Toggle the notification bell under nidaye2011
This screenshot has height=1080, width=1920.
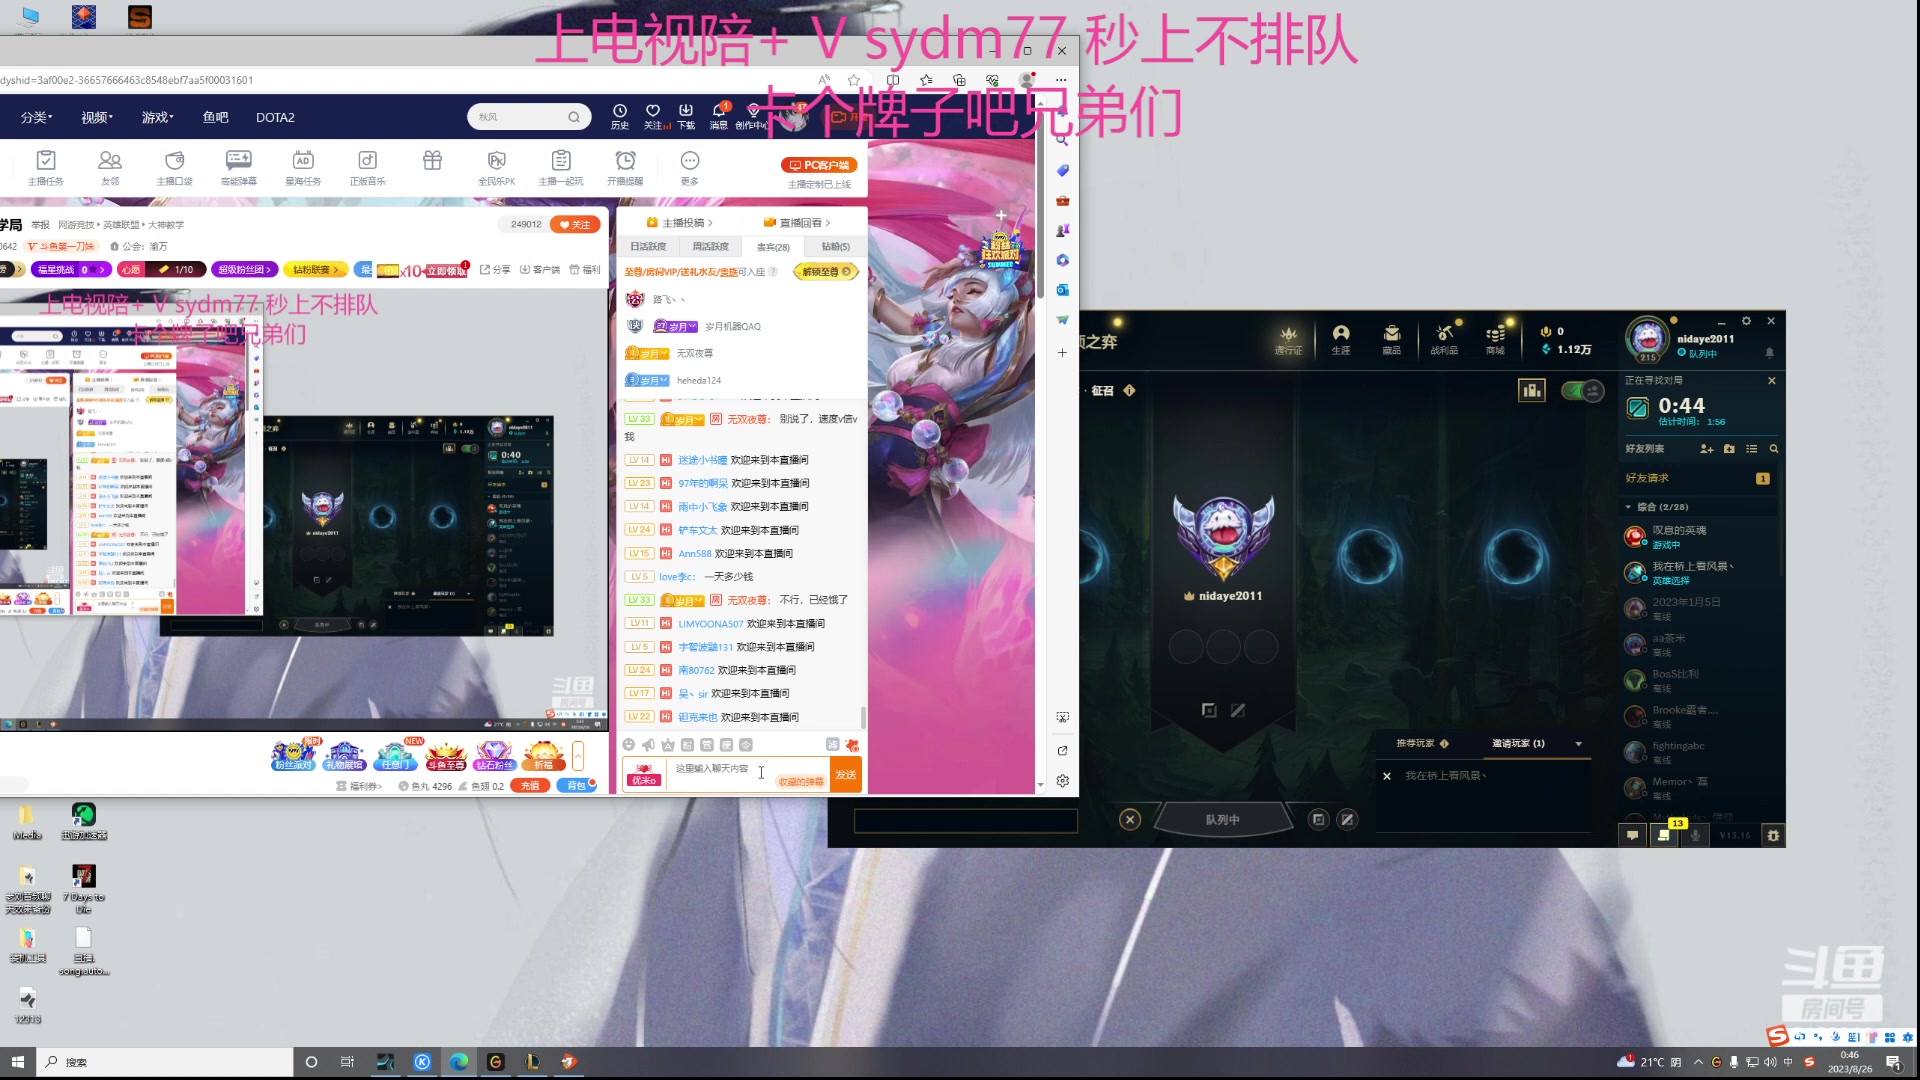click(1769, 353)
